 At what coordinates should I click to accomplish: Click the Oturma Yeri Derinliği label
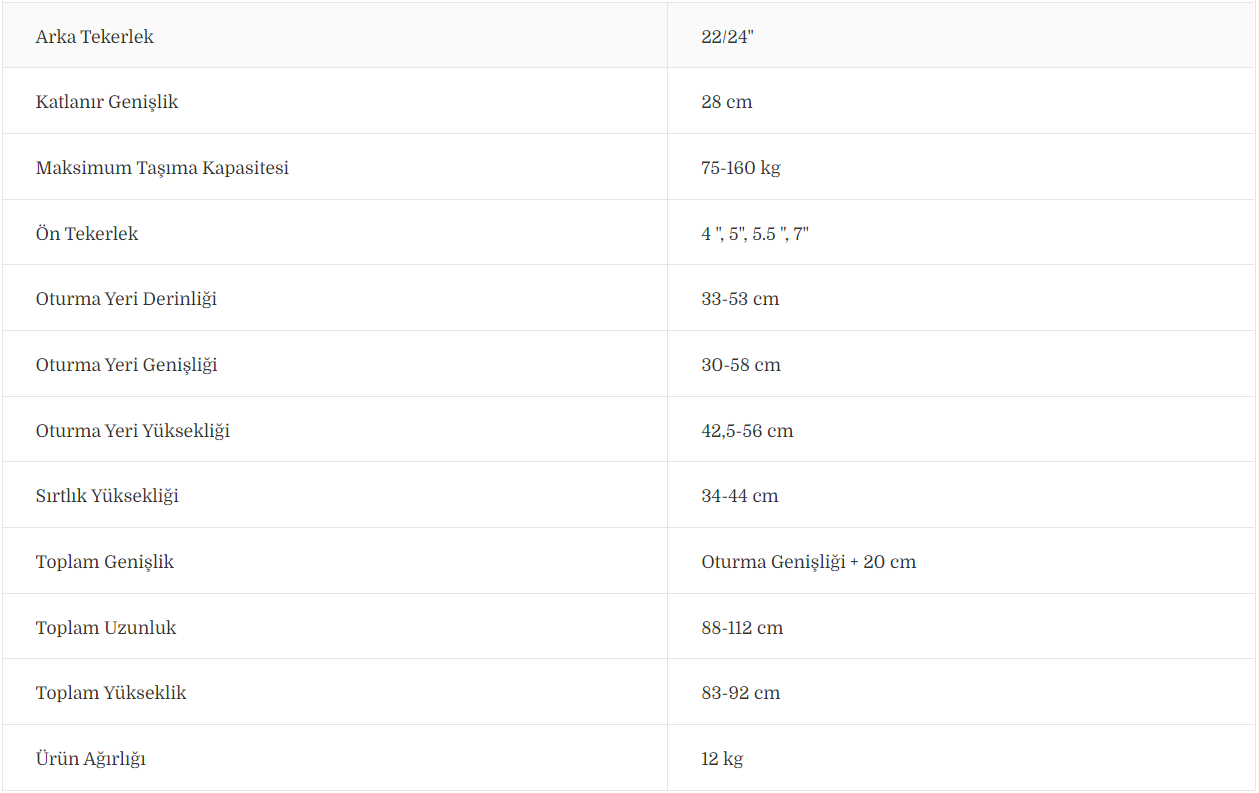[126, 299]
